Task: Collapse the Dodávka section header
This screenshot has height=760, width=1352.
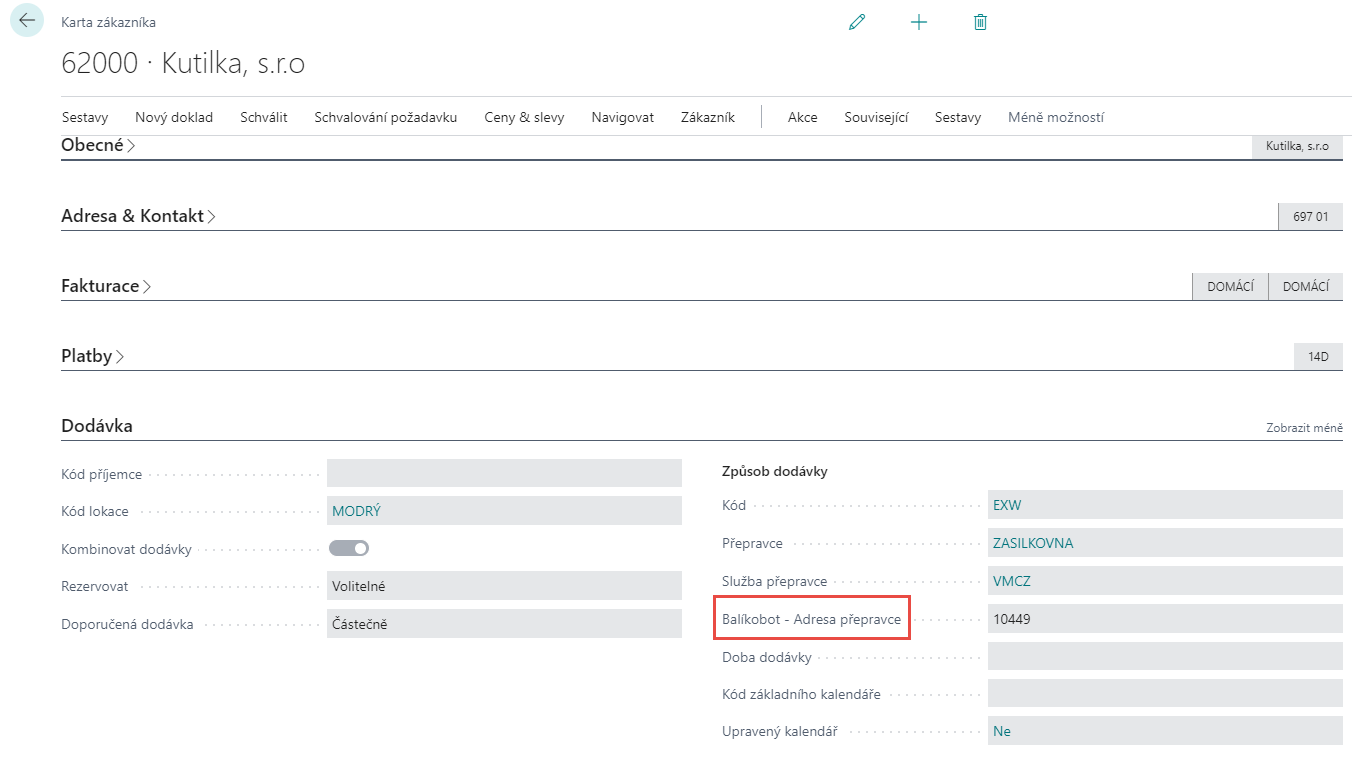Action: tap(97, 426)
